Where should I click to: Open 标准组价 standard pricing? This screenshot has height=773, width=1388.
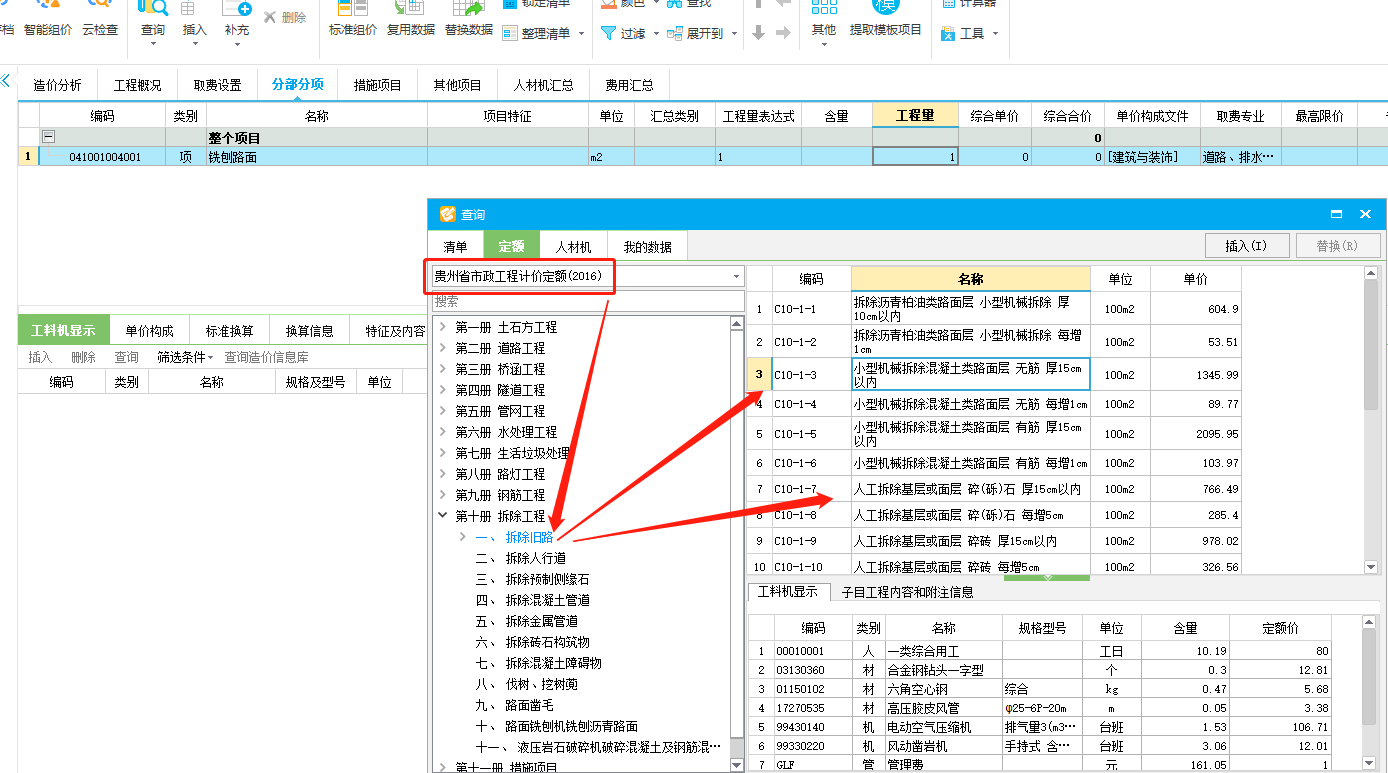pyautogui.click(x=353, y=20)
